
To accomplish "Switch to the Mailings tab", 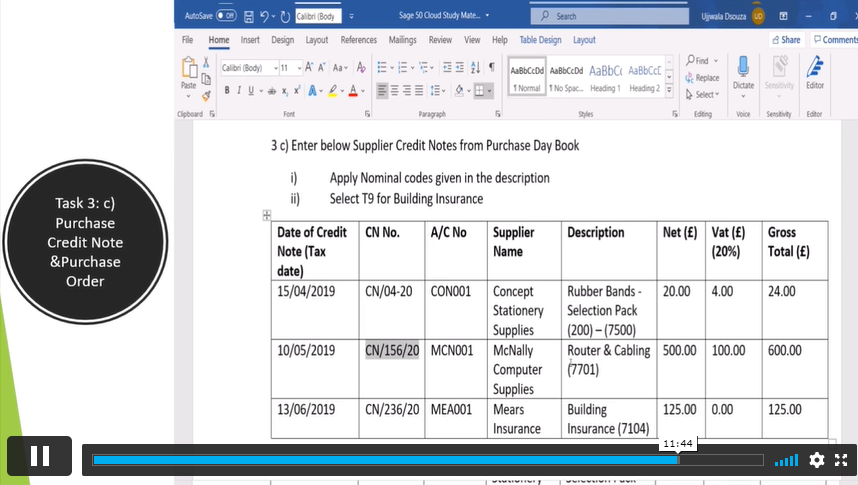I will click(403, 40).
